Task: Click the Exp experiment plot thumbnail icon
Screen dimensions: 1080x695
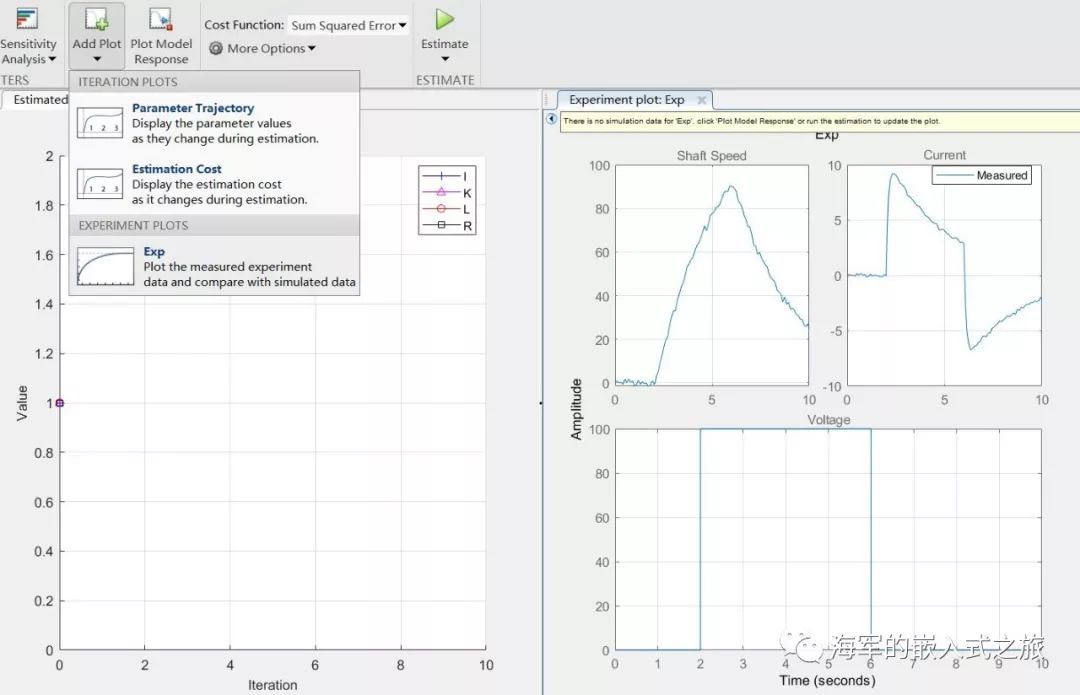Action: [x=105, y=267]
